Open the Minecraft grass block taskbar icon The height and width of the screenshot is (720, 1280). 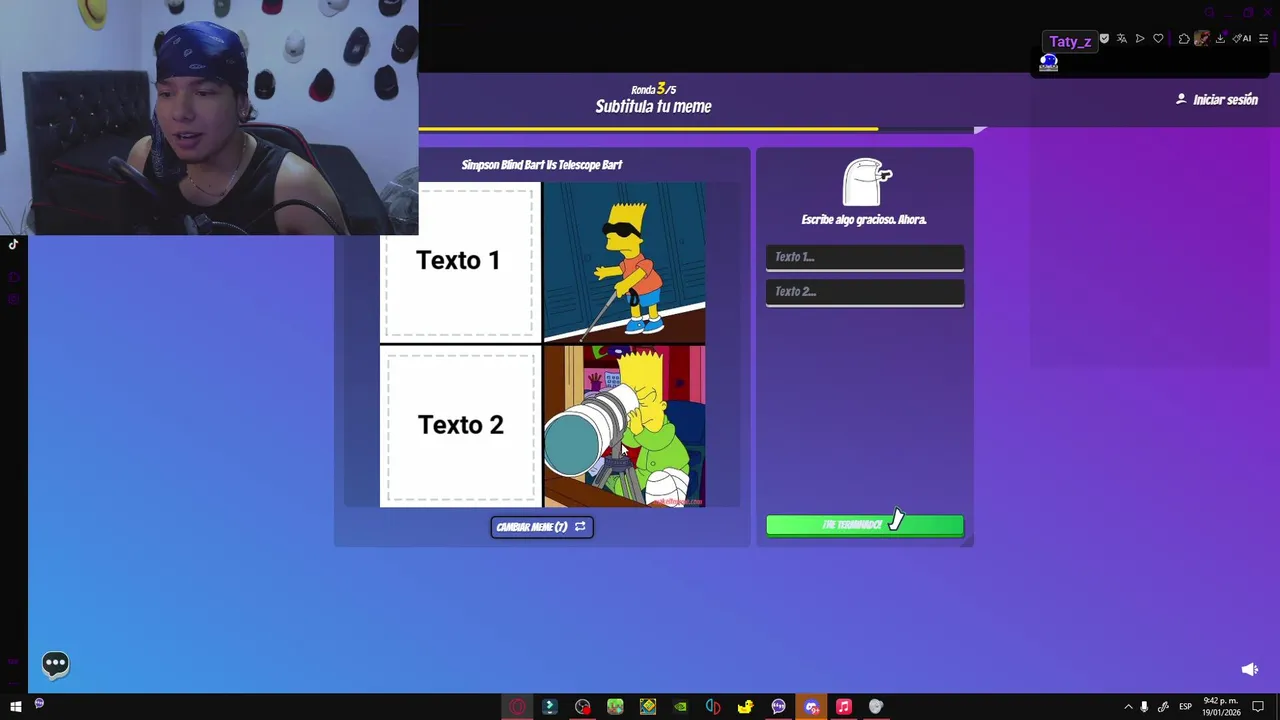615,707
